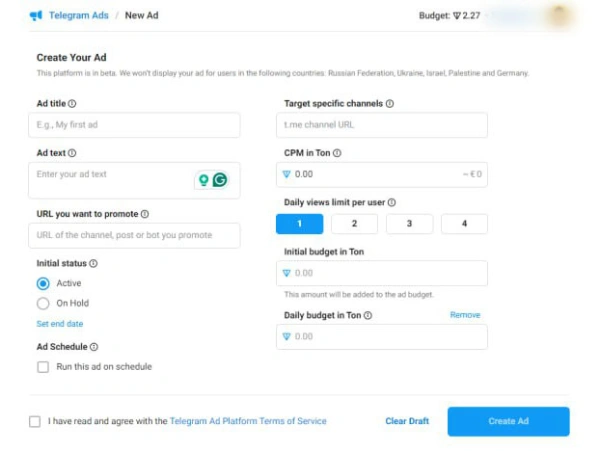600x451 pixels.
Task: Click Clear Draft
Action: (x=407, y=421)
